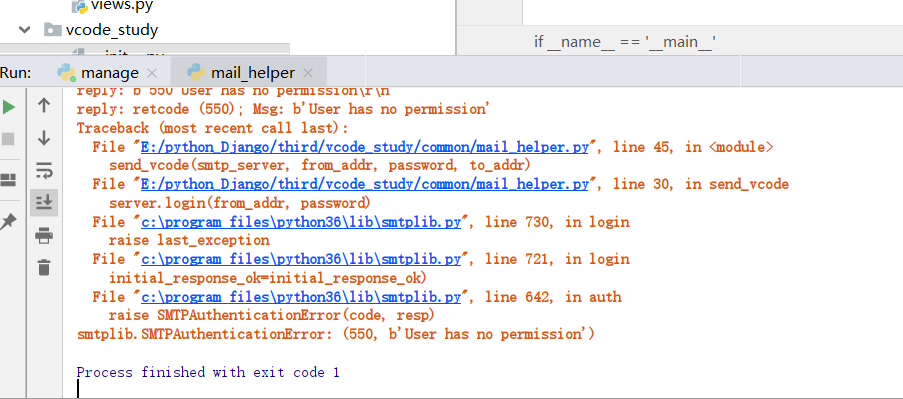
Task: Close the mail_helper run tab
Action: [x=308, y=74]
